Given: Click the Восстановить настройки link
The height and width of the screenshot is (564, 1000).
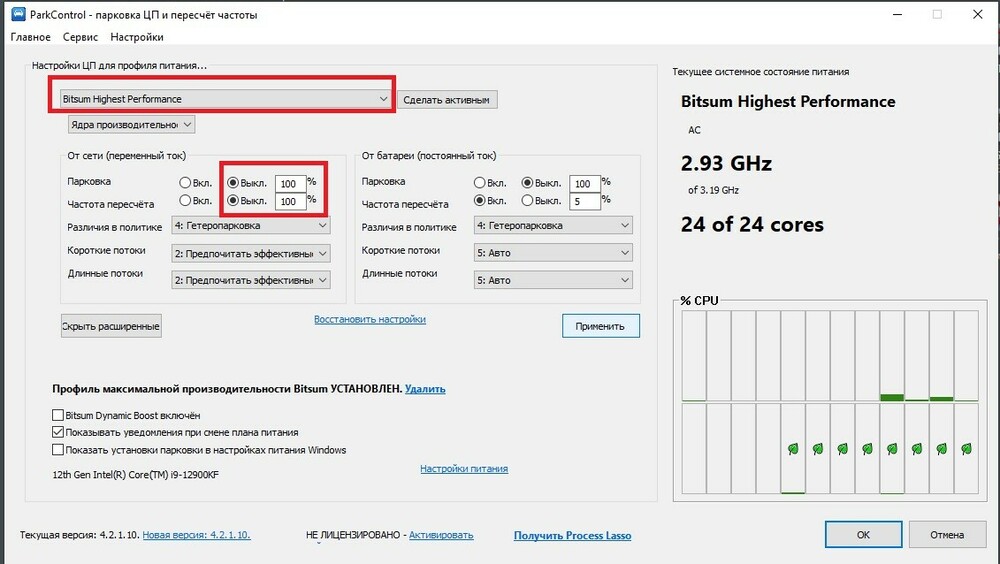Looking at the screenshot, I should [370, 319].
